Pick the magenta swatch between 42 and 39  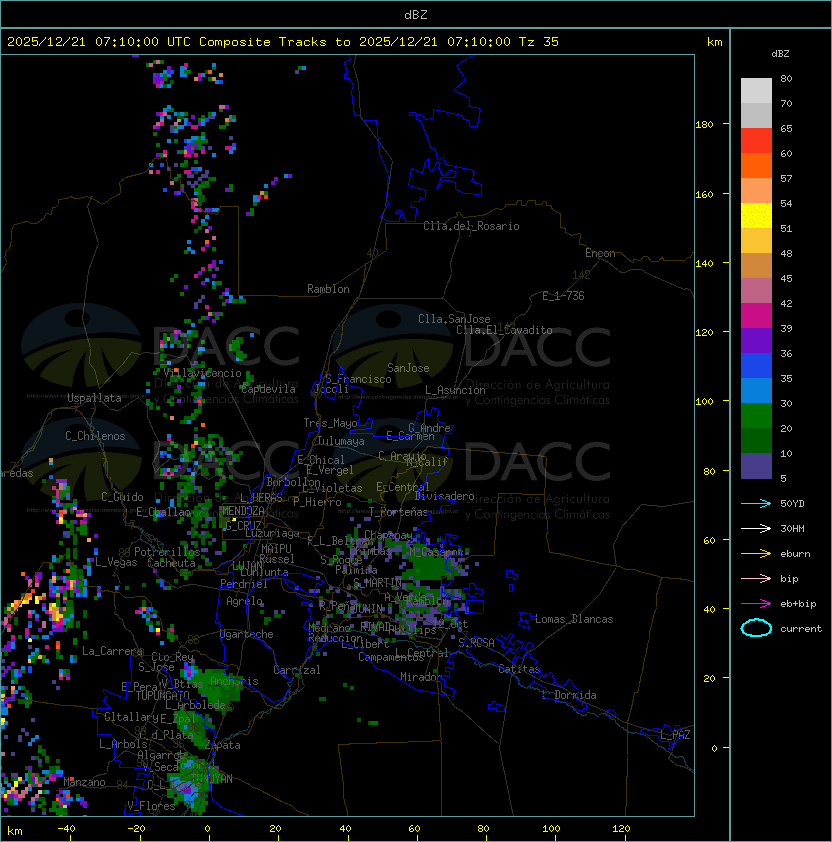[756, 315]
